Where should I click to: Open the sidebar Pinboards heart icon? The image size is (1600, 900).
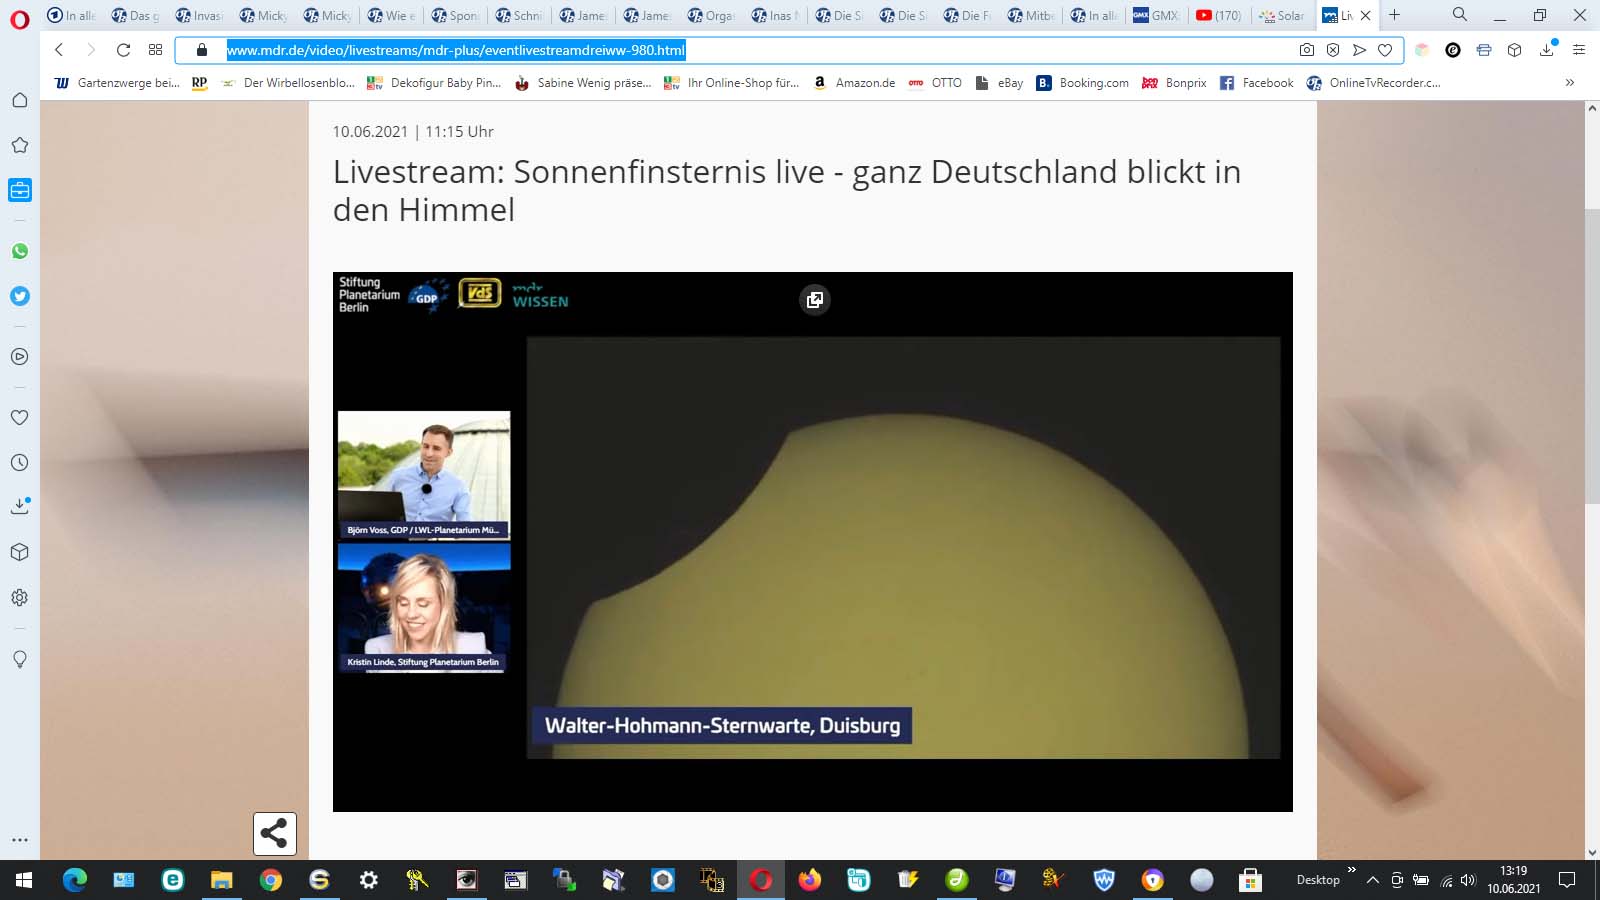(19, 417)
